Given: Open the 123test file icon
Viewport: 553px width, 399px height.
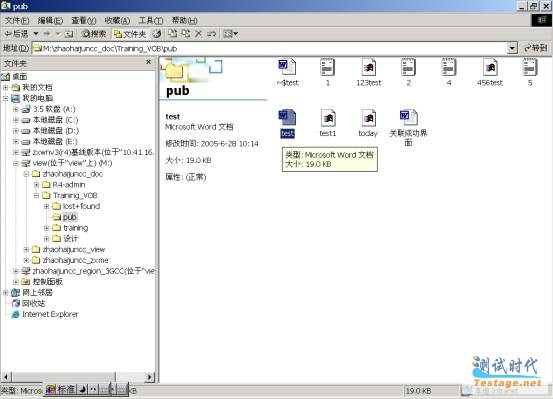Looking at the screenshot, I should [369, 72].
